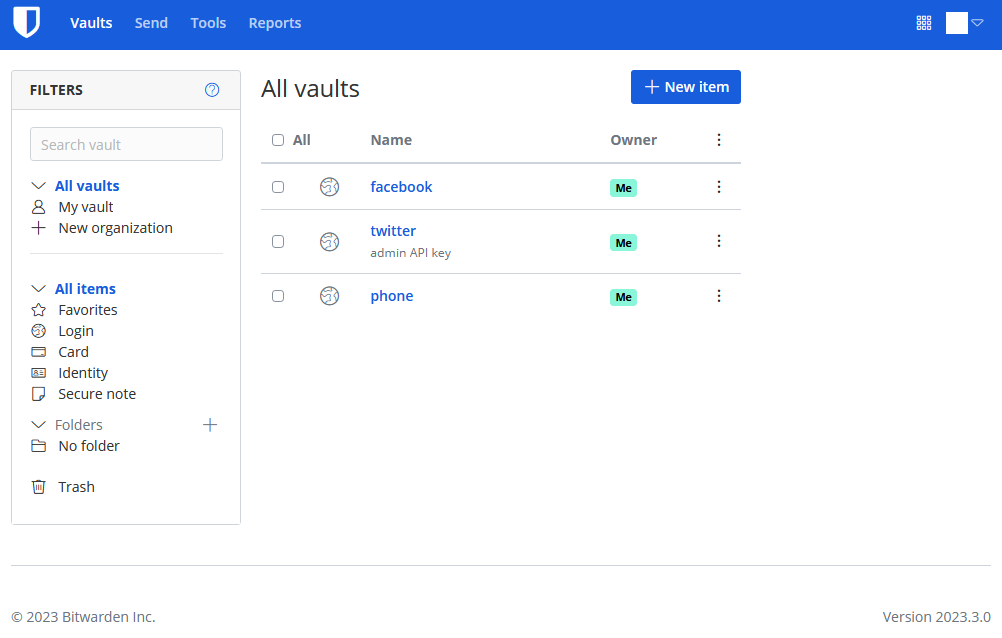Open the Tools section
Viewport: 1002px width, 638px height.
tap(208, 22)
